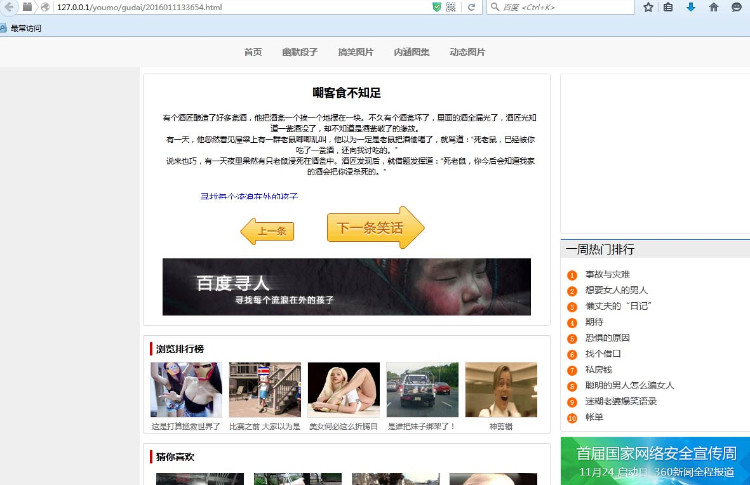
Task: Open the QR code icon in address bar
Action: pos(451,7)
